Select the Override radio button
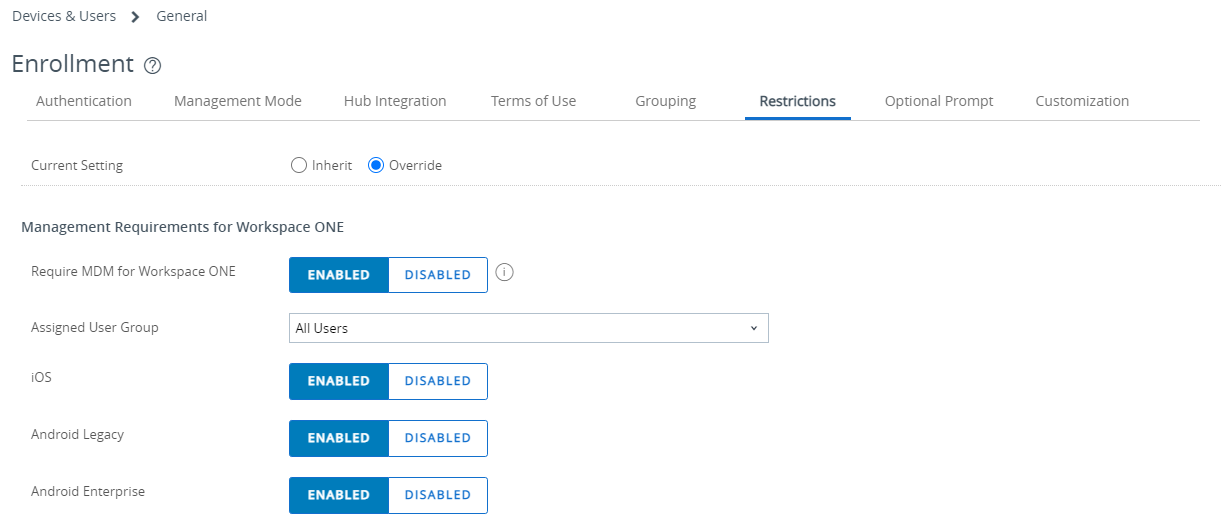The height and width of the screenshot is (532, 1230). point(376,165)
